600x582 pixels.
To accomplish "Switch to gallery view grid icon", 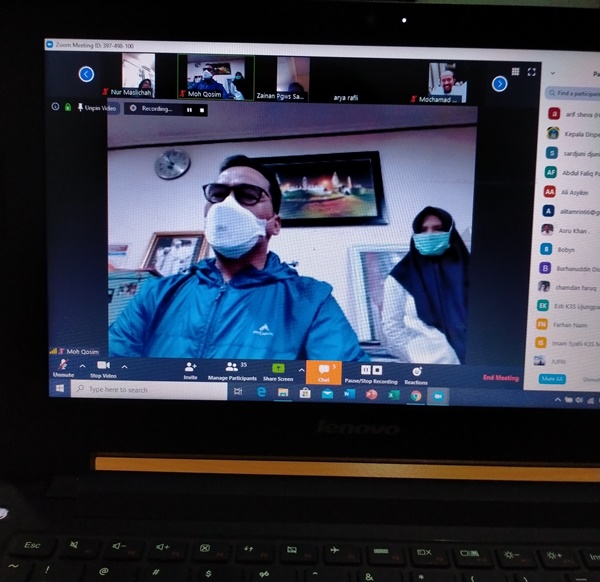I will point(516,72).
